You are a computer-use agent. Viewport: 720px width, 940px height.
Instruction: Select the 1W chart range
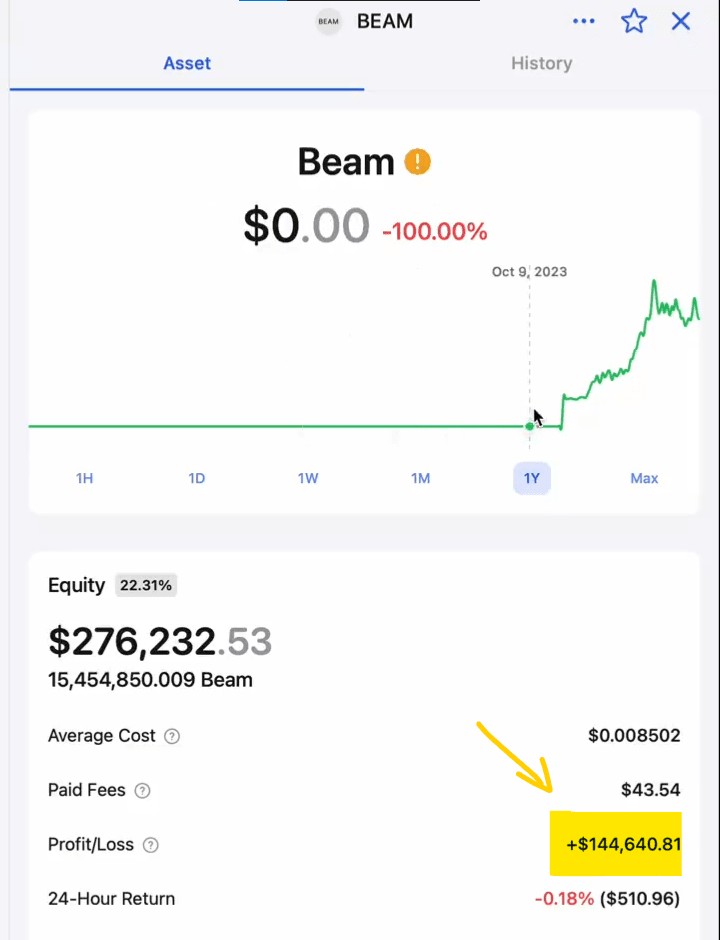[x=308, y=478]
